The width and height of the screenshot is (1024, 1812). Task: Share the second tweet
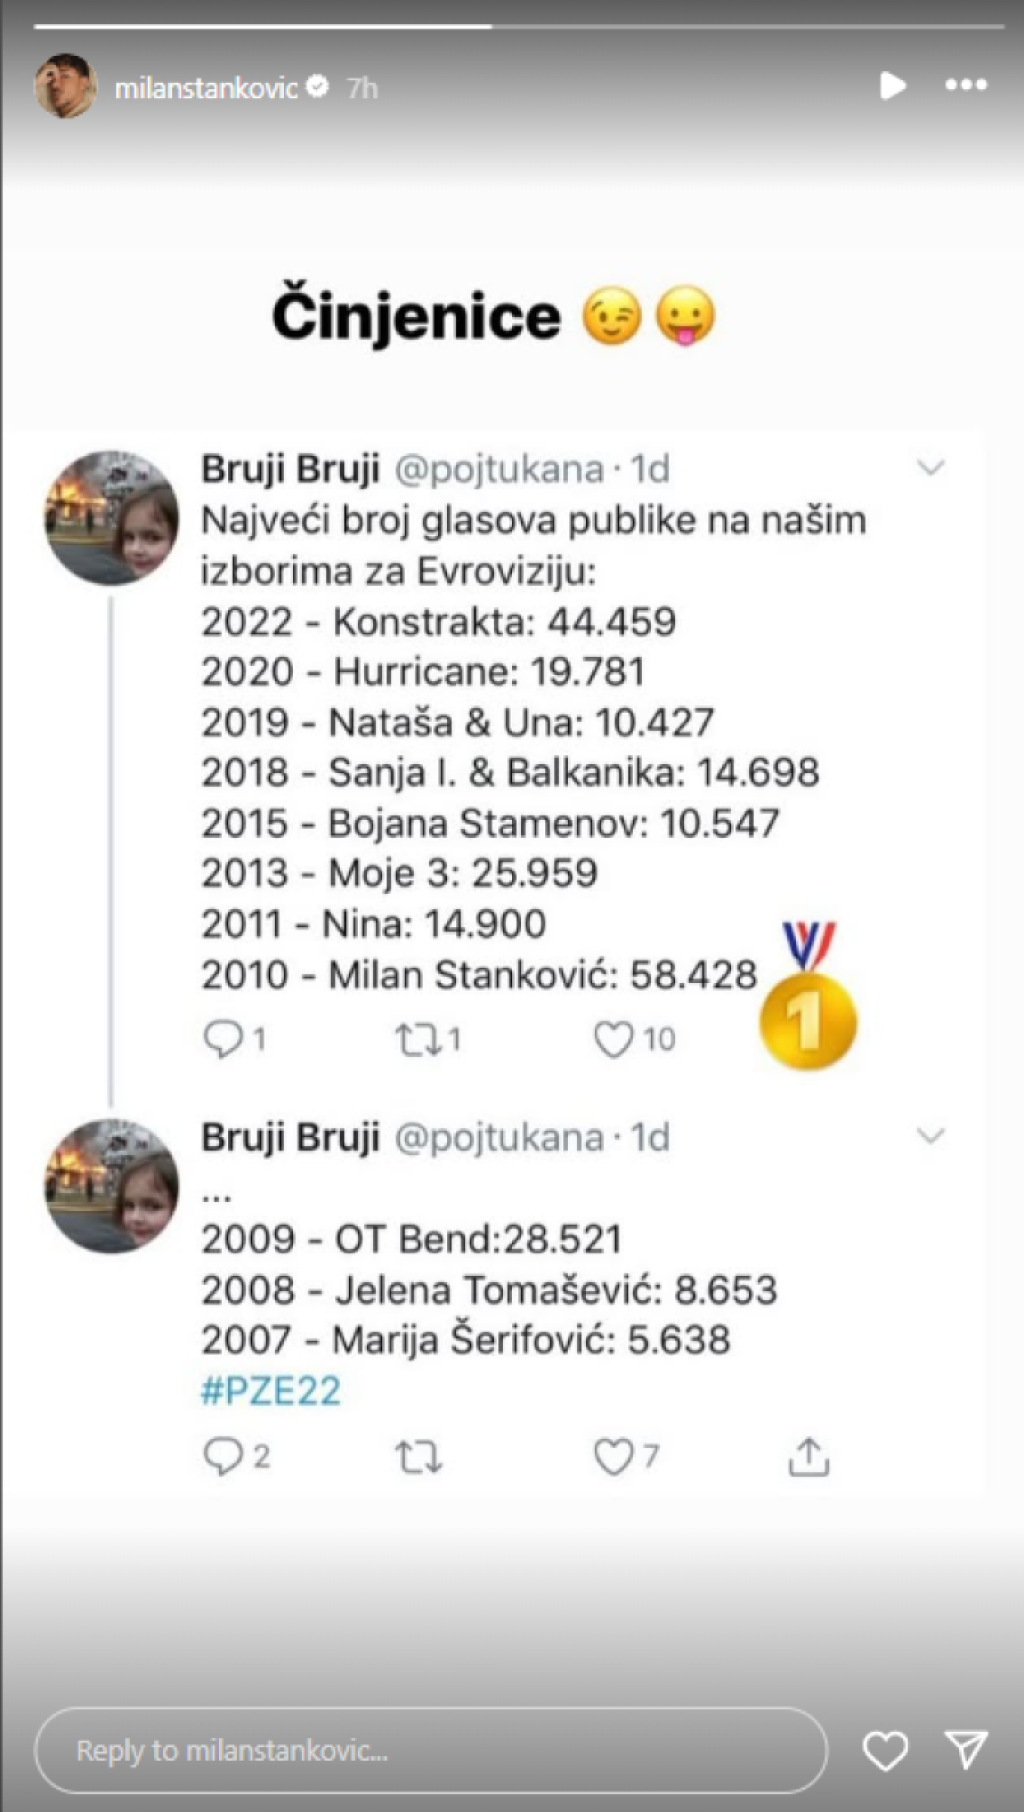pos(808,1457)
